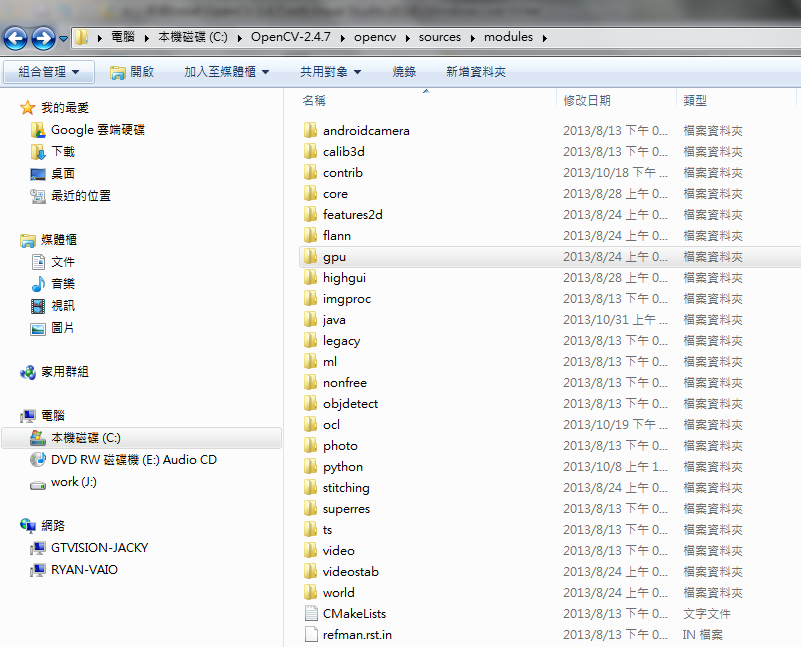
Task: Select the refman.rst.in file icon
Action: click(x=311, y=634)
